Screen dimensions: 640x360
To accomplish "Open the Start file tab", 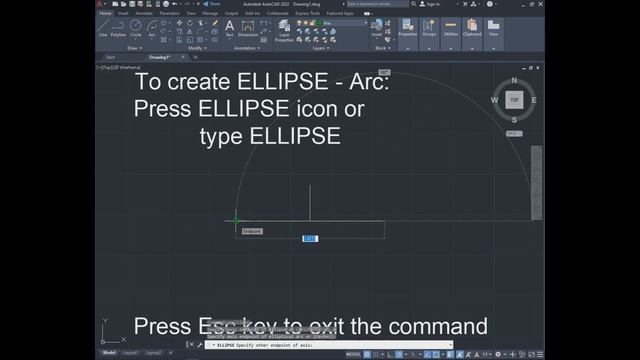I will 111,57.
